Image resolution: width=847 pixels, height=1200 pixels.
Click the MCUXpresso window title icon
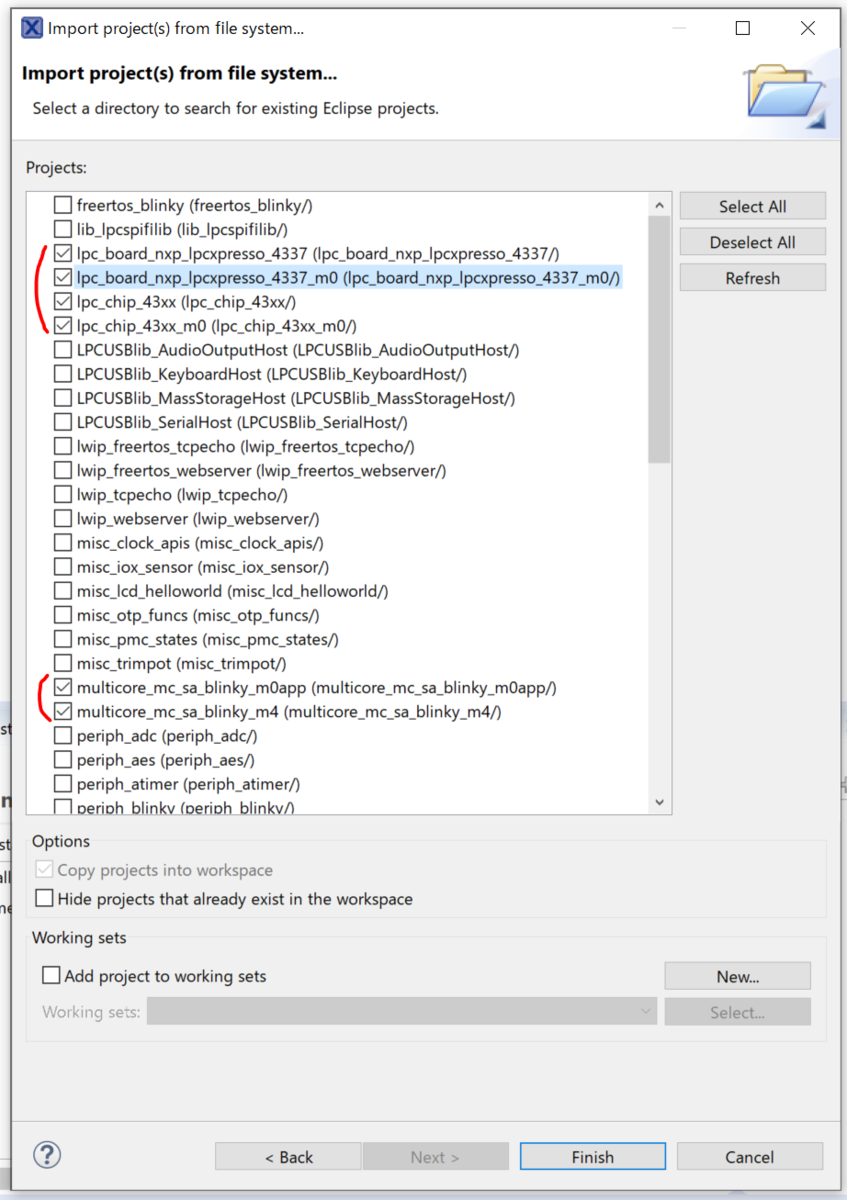(x=32, y=29)
